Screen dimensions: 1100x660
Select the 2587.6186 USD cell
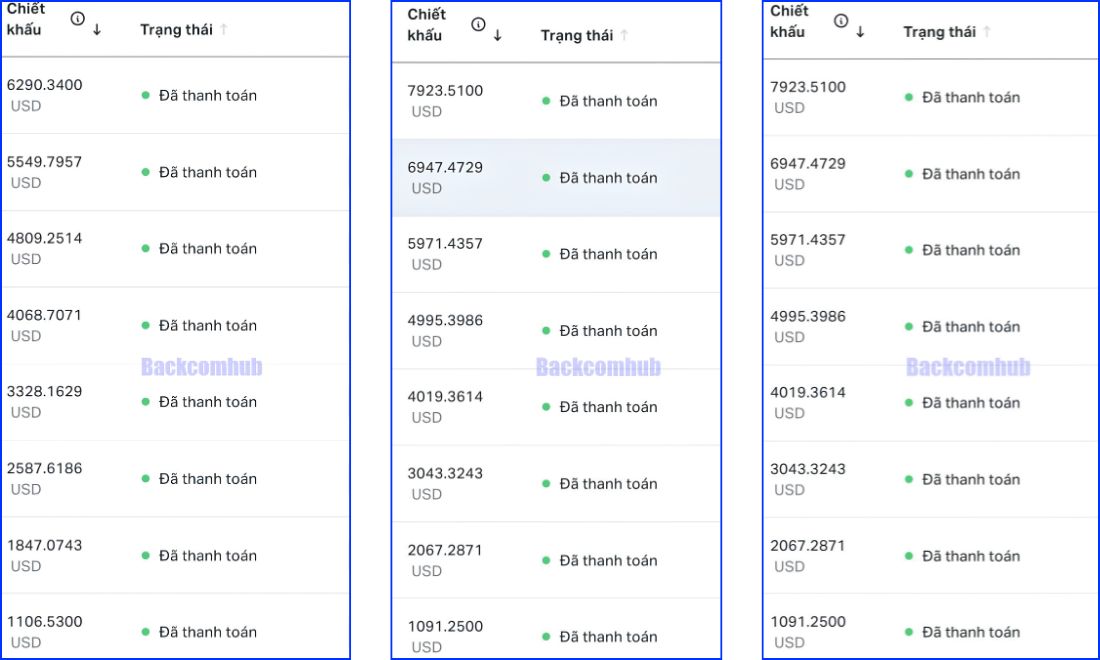coord(45,478)
